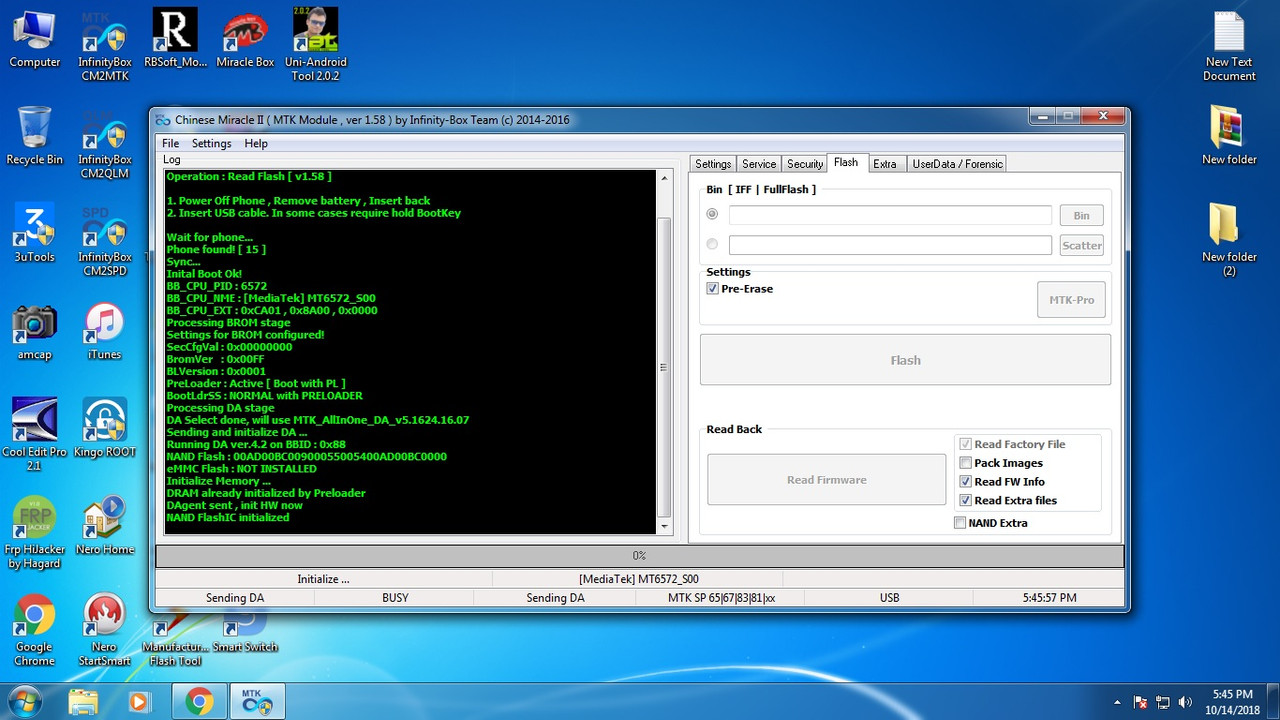Viewport: 1280px width, 720px height.
Task: Show hidden system tray icons
Action: tap(1118, 702)
